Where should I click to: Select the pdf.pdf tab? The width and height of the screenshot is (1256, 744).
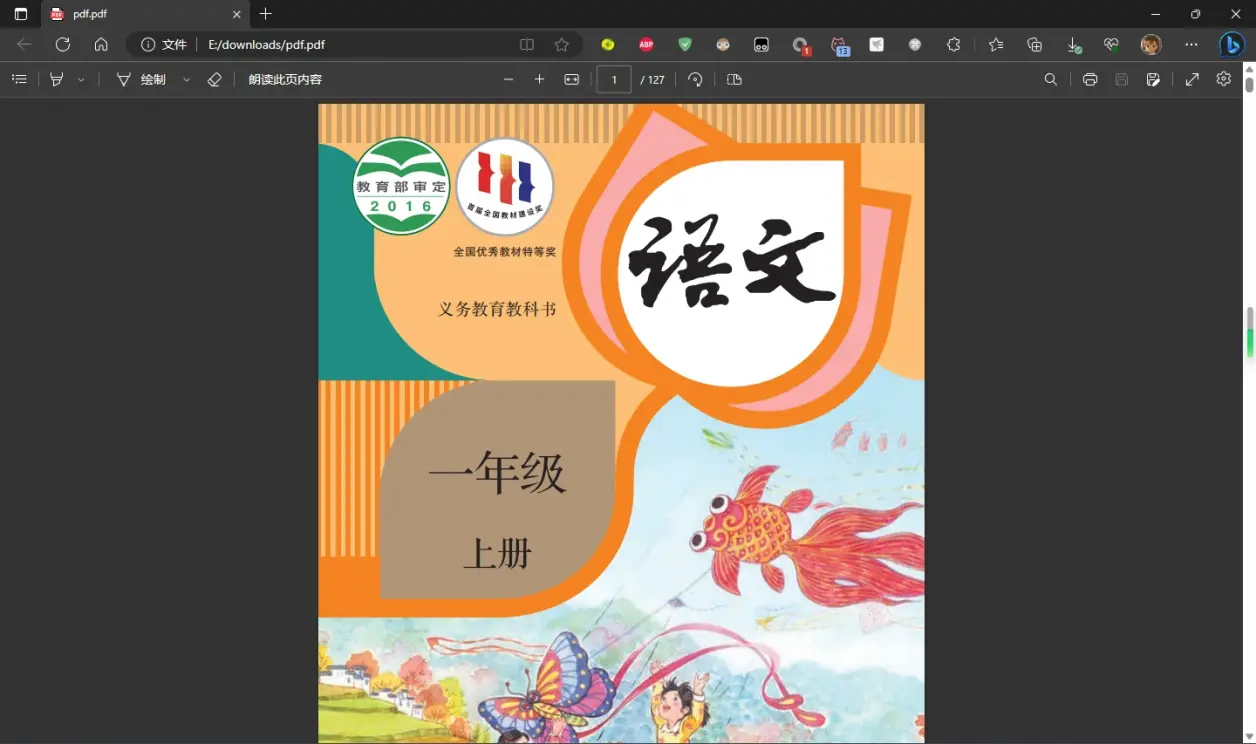click(x=145, y=14)
